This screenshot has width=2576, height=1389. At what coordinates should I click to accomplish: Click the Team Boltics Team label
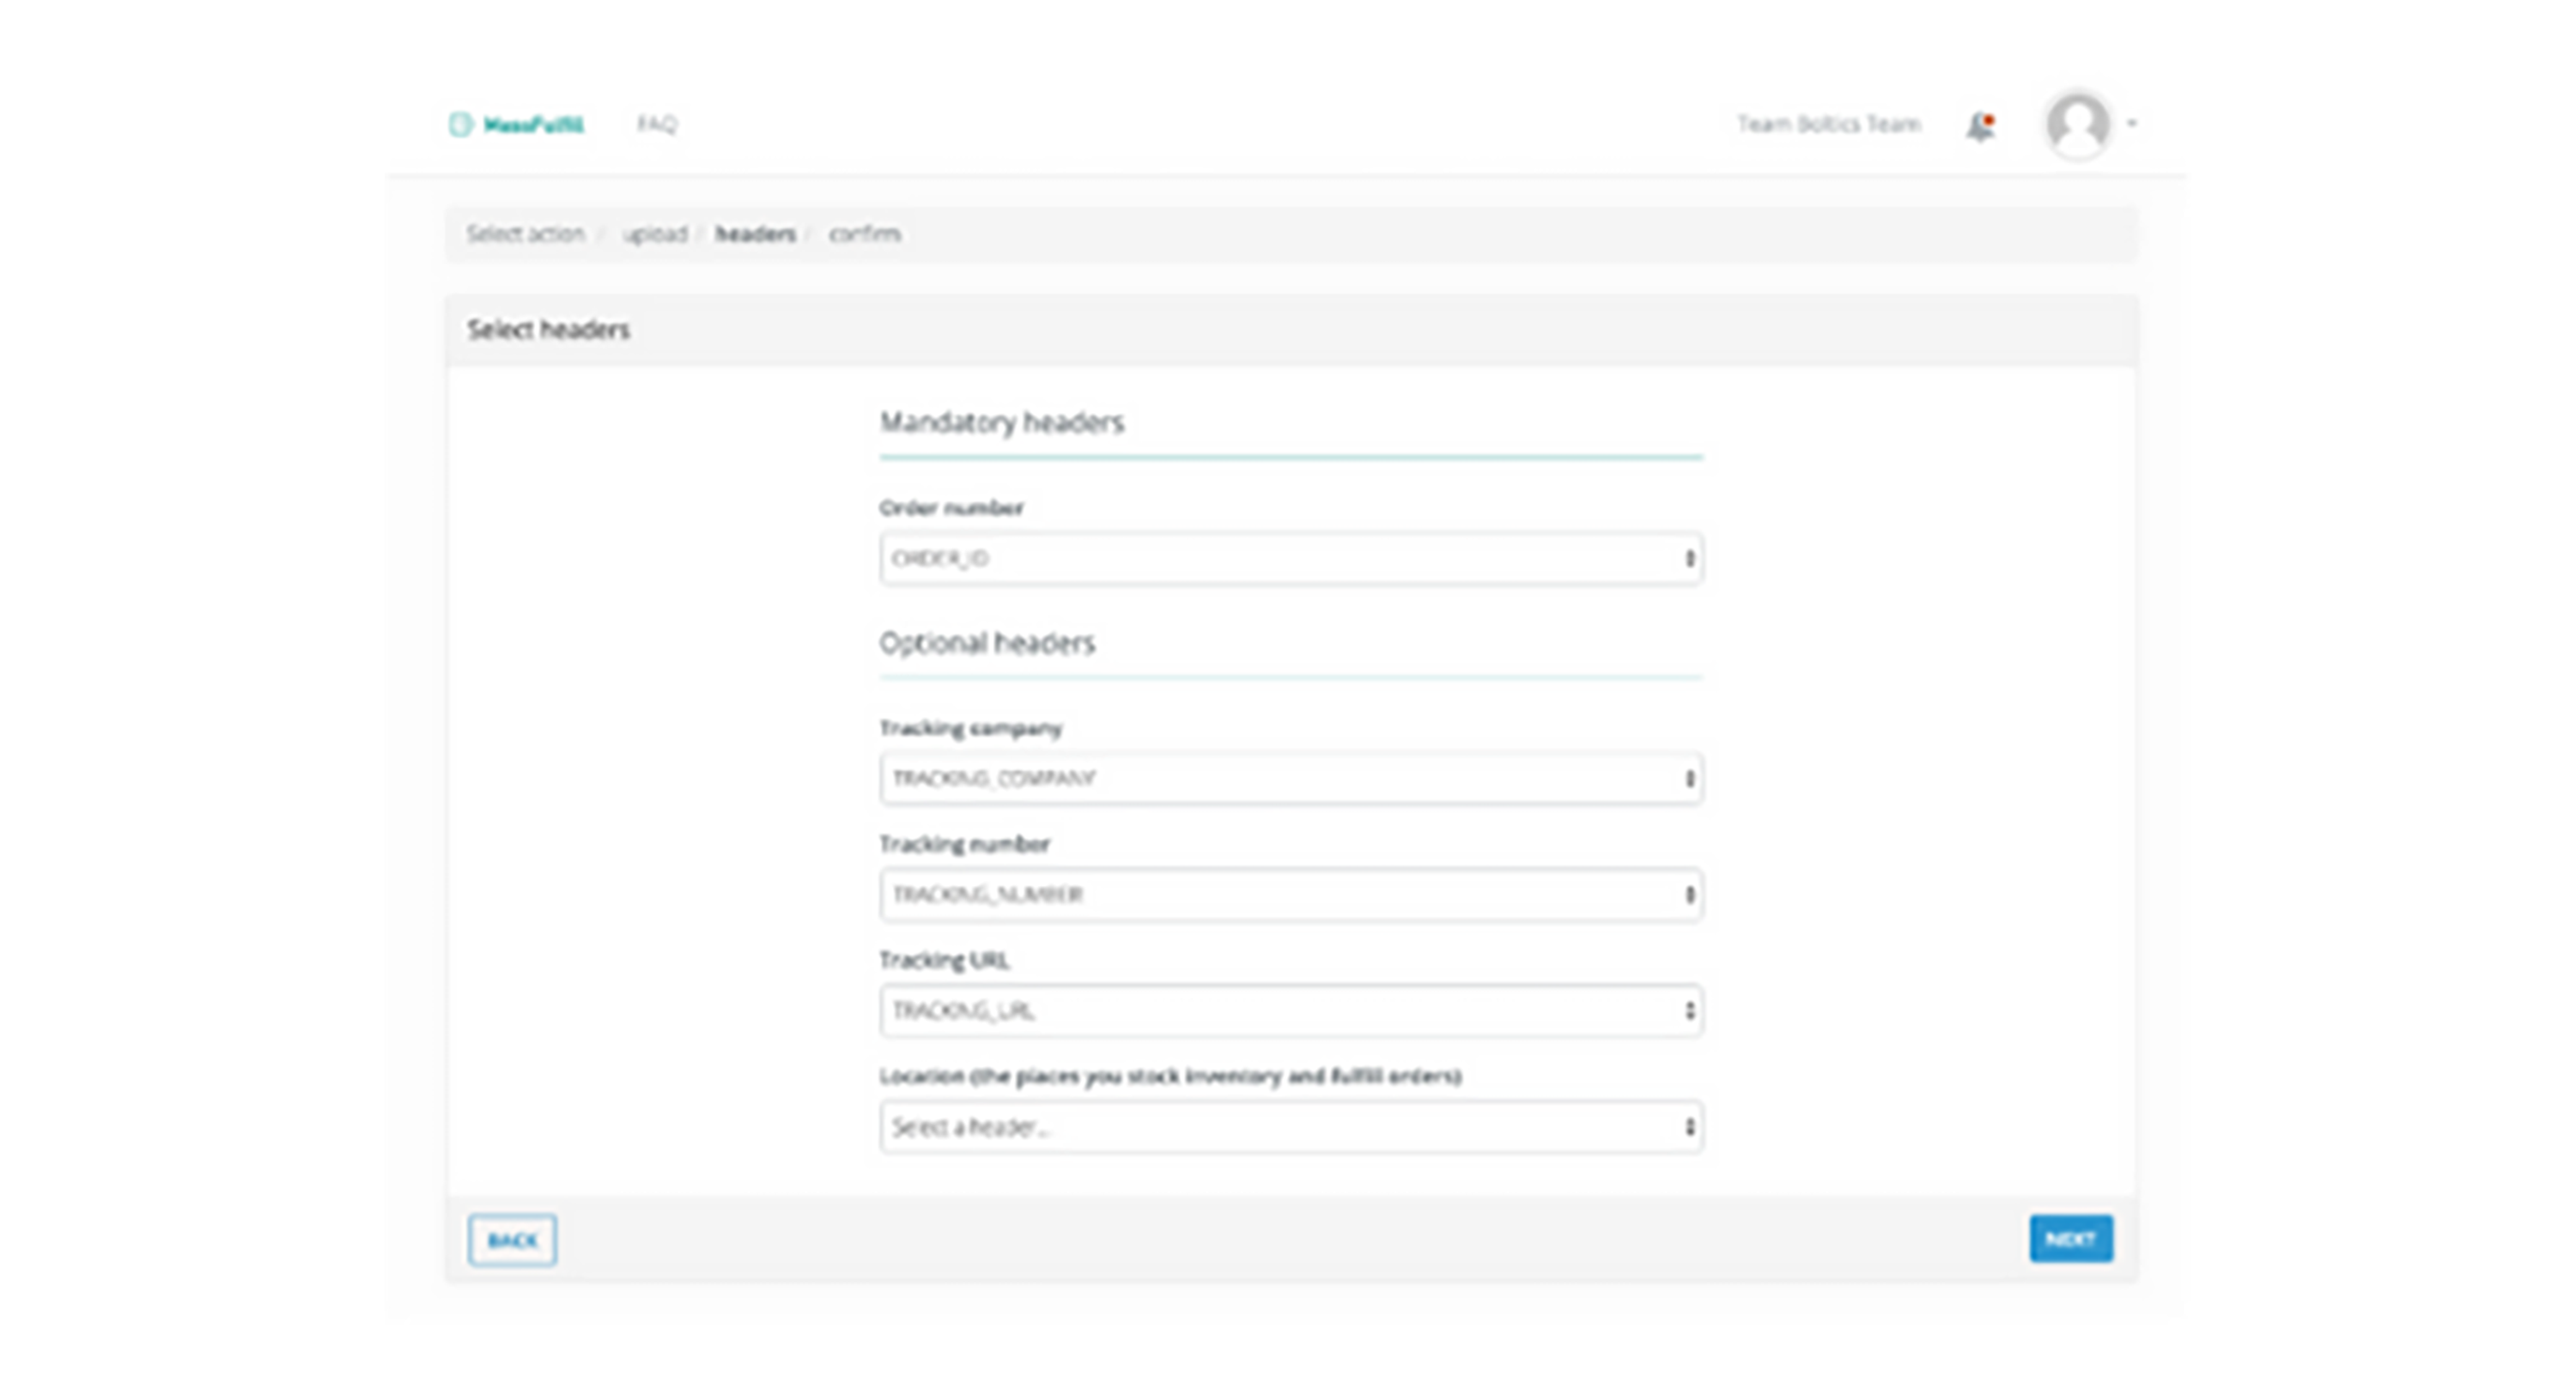tap(1828, 124)
